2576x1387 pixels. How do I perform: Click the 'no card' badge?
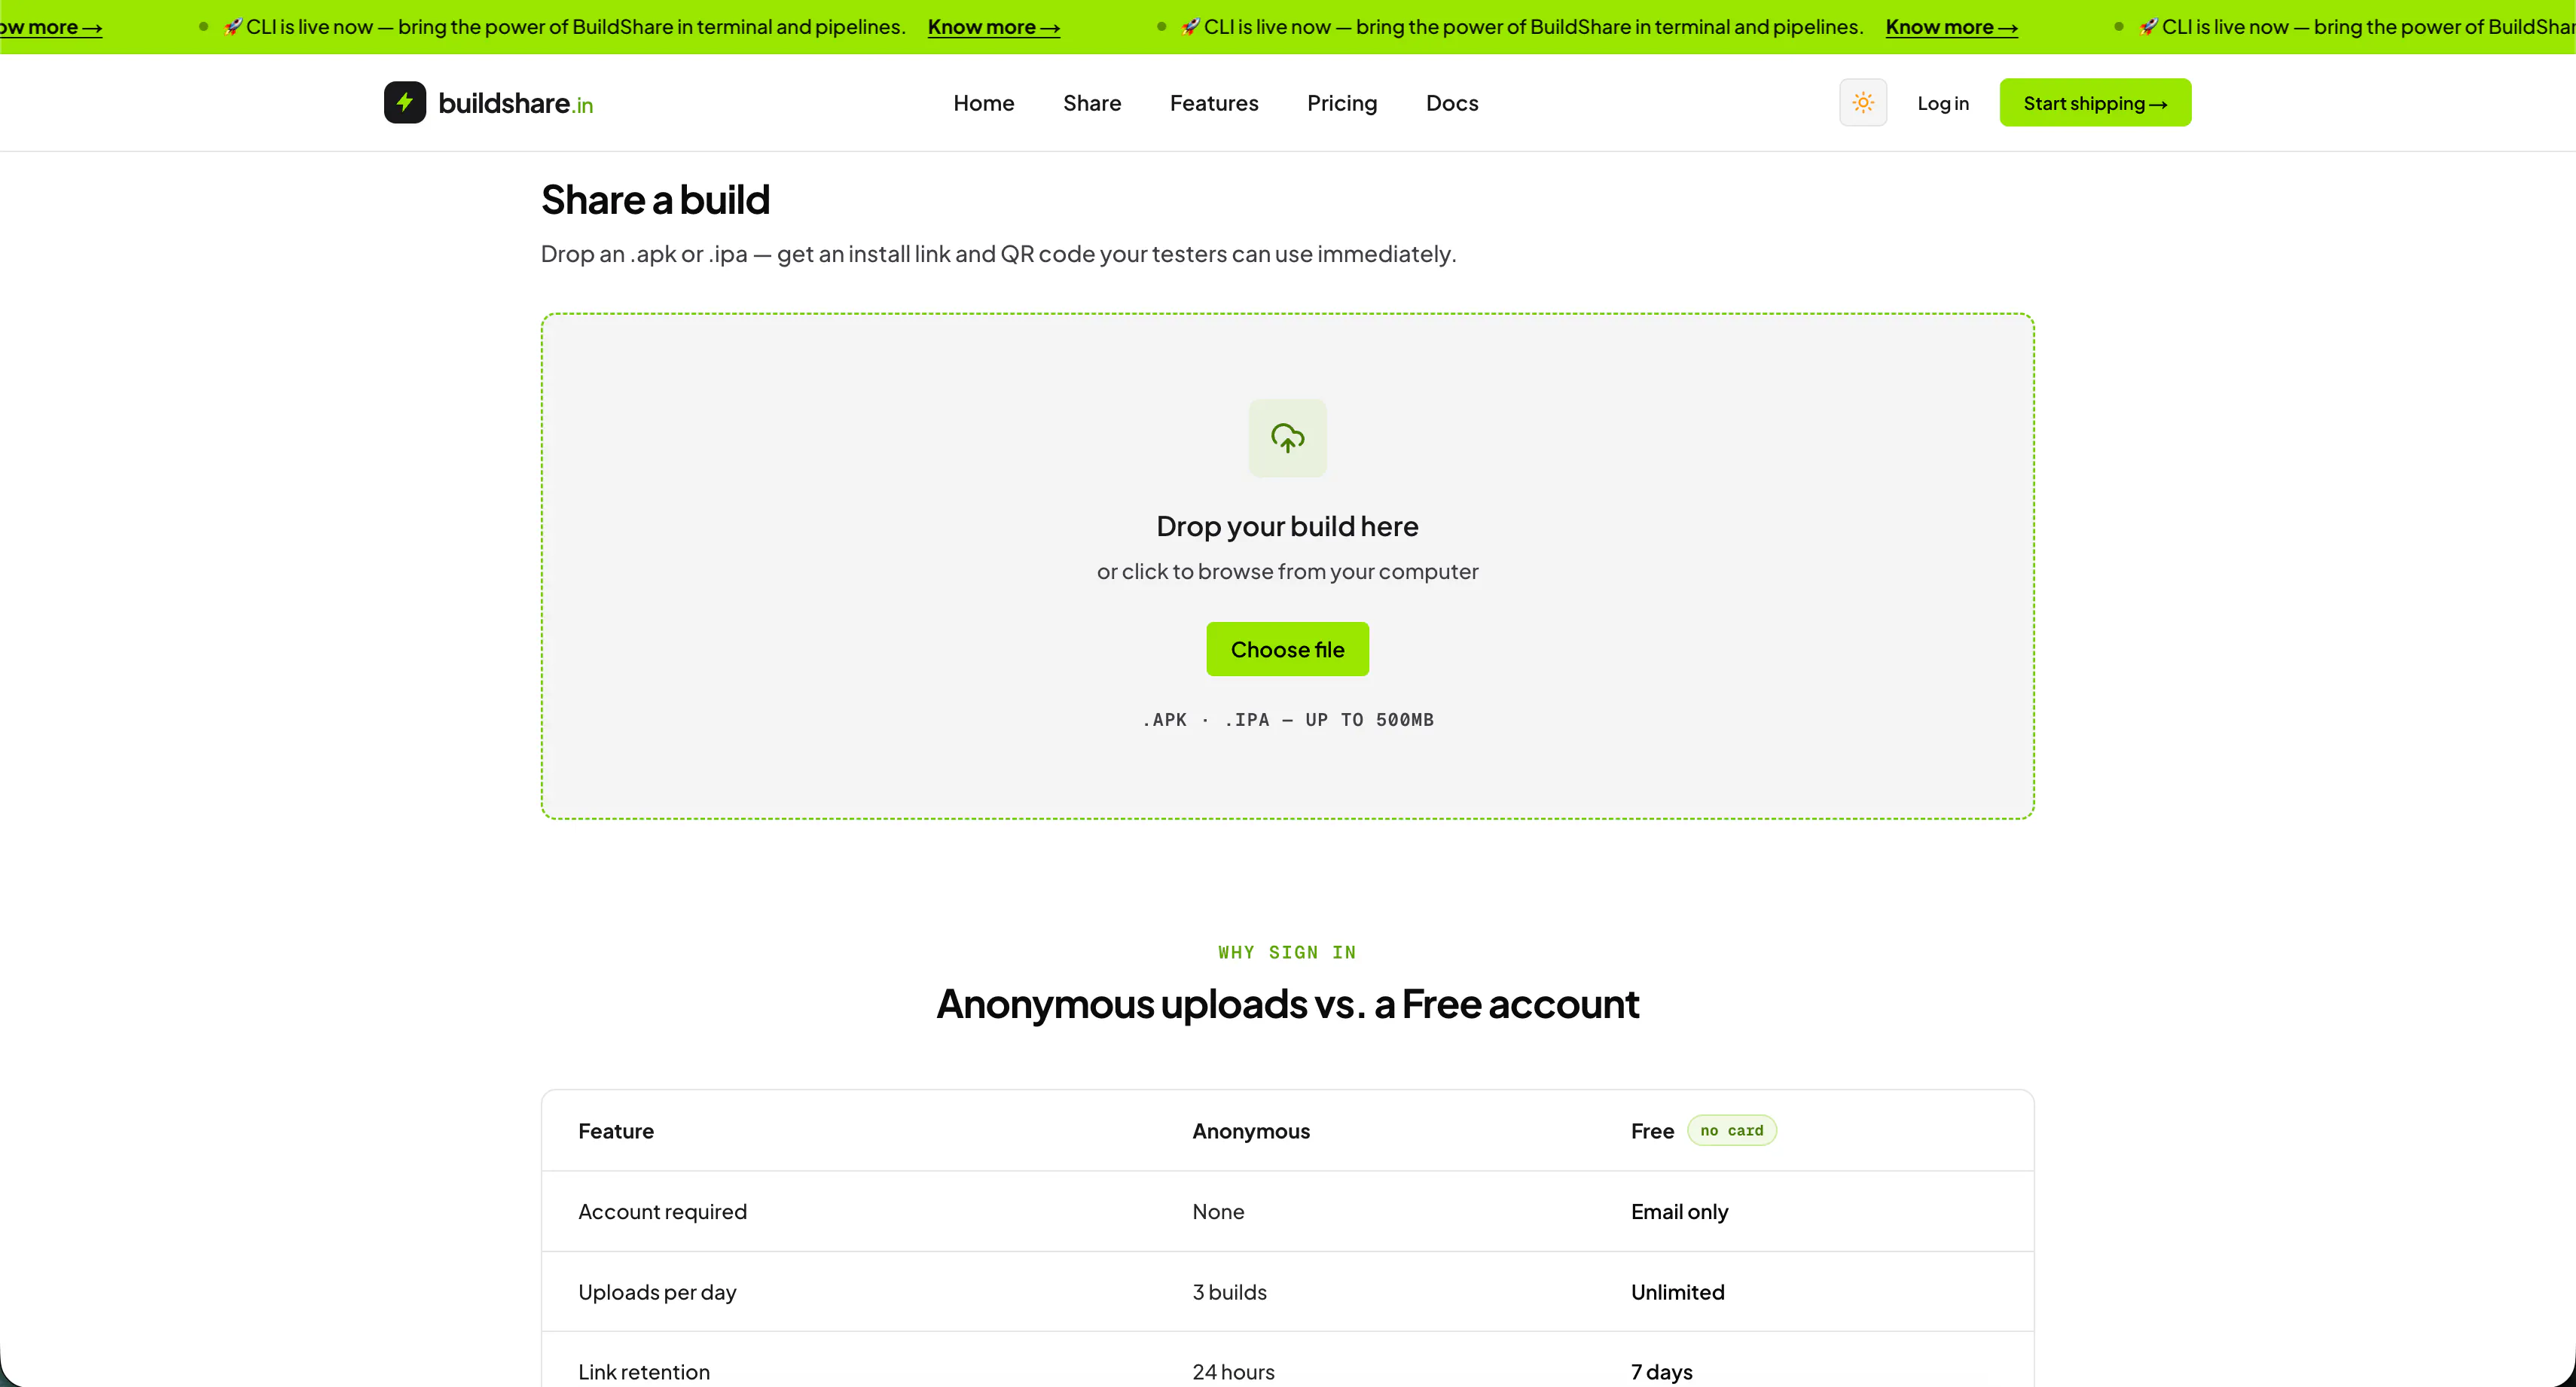1732,1131
